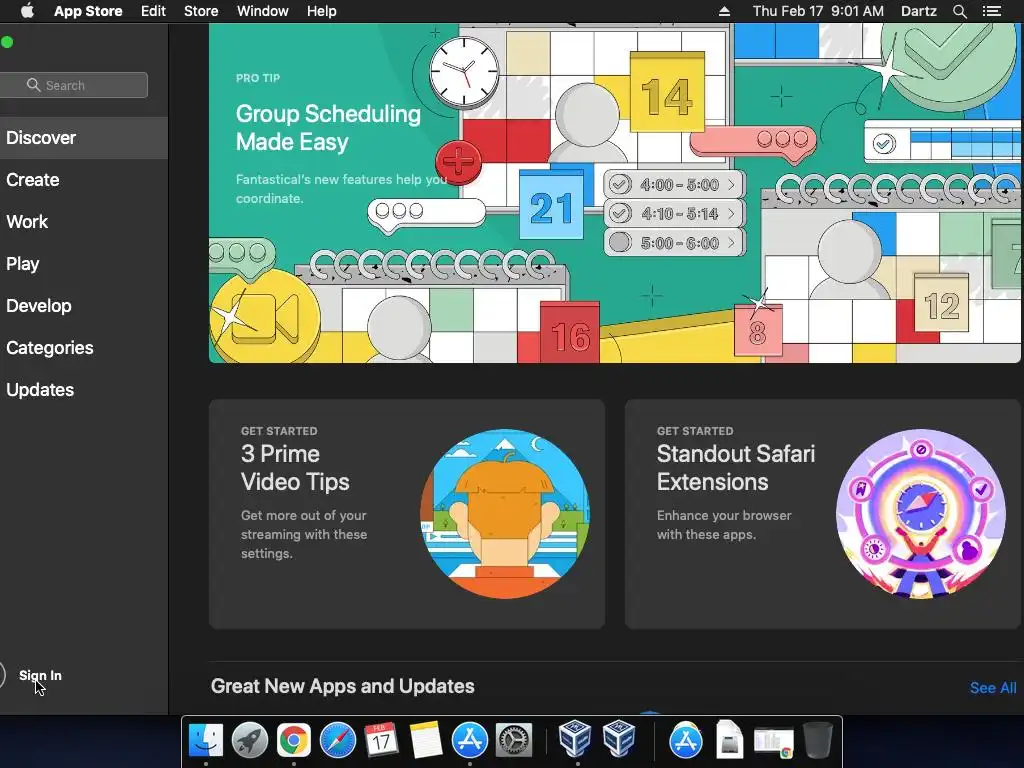
Task: Click Sign In at sidebar bottom
Action: 40,675
